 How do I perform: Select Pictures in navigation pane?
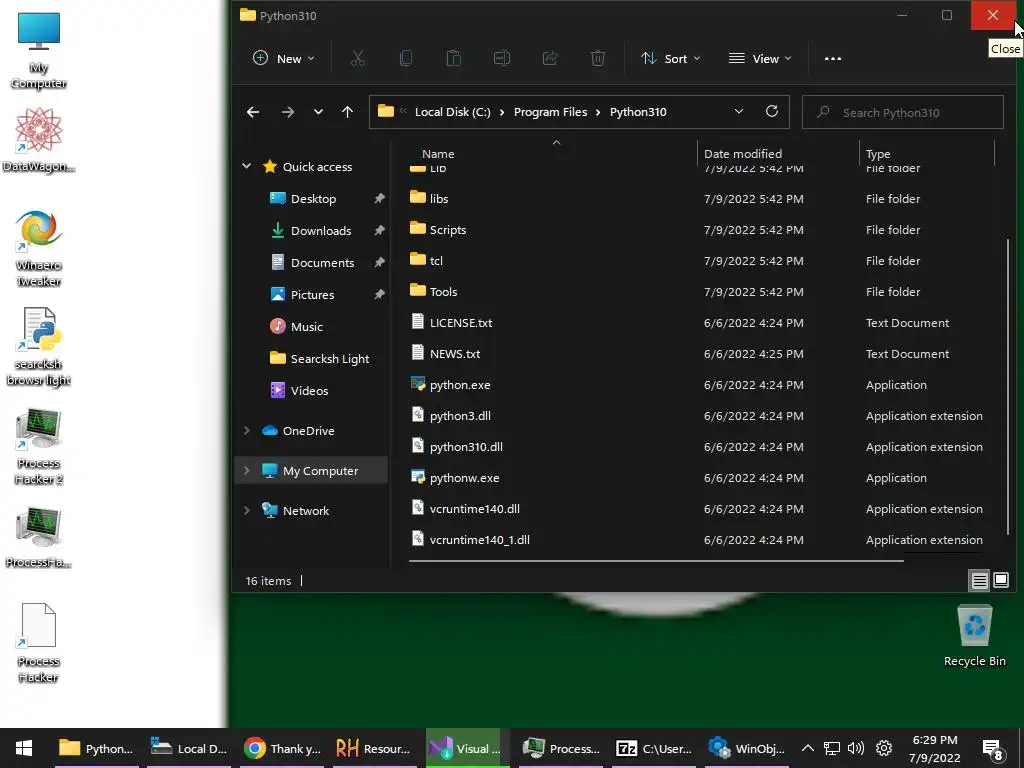tap(312, 295)
